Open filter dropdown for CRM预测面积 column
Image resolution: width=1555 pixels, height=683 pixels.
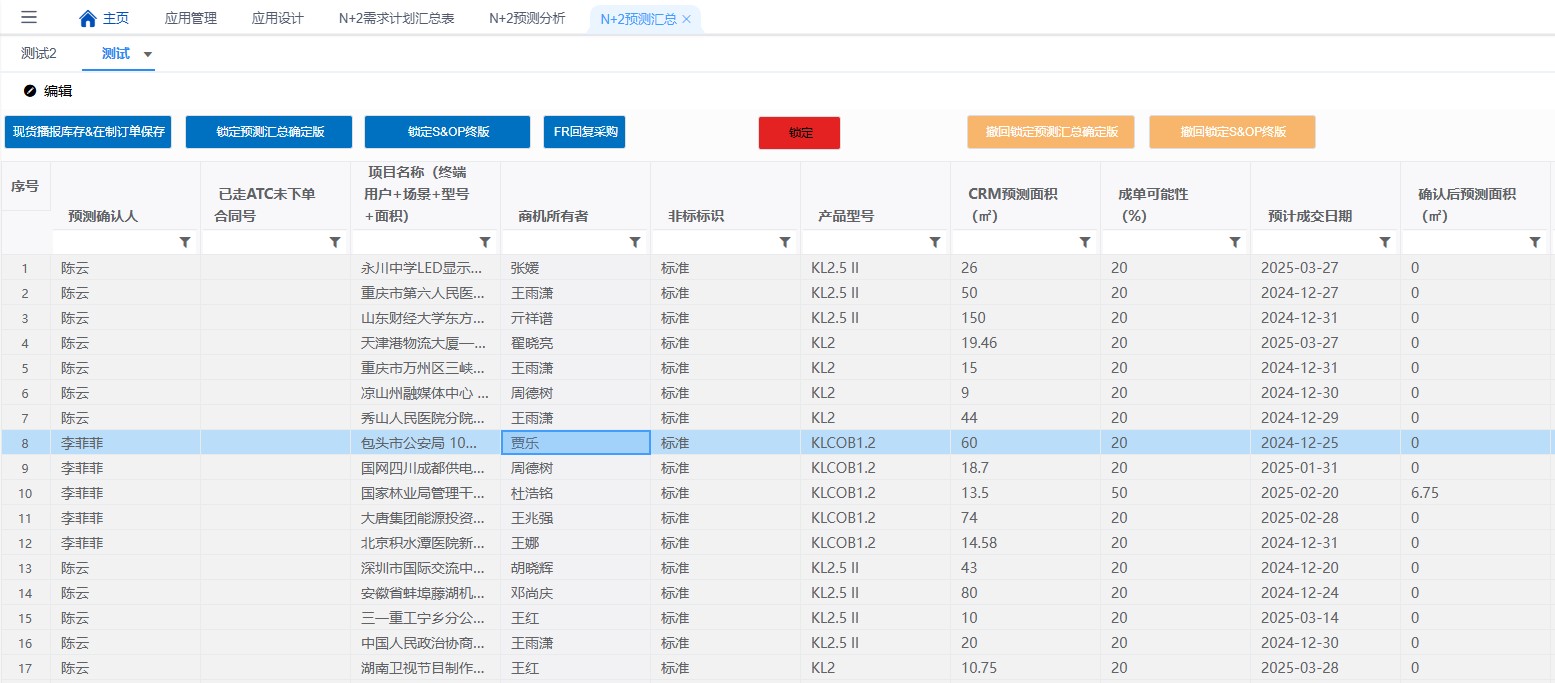tap(1085, 242)
